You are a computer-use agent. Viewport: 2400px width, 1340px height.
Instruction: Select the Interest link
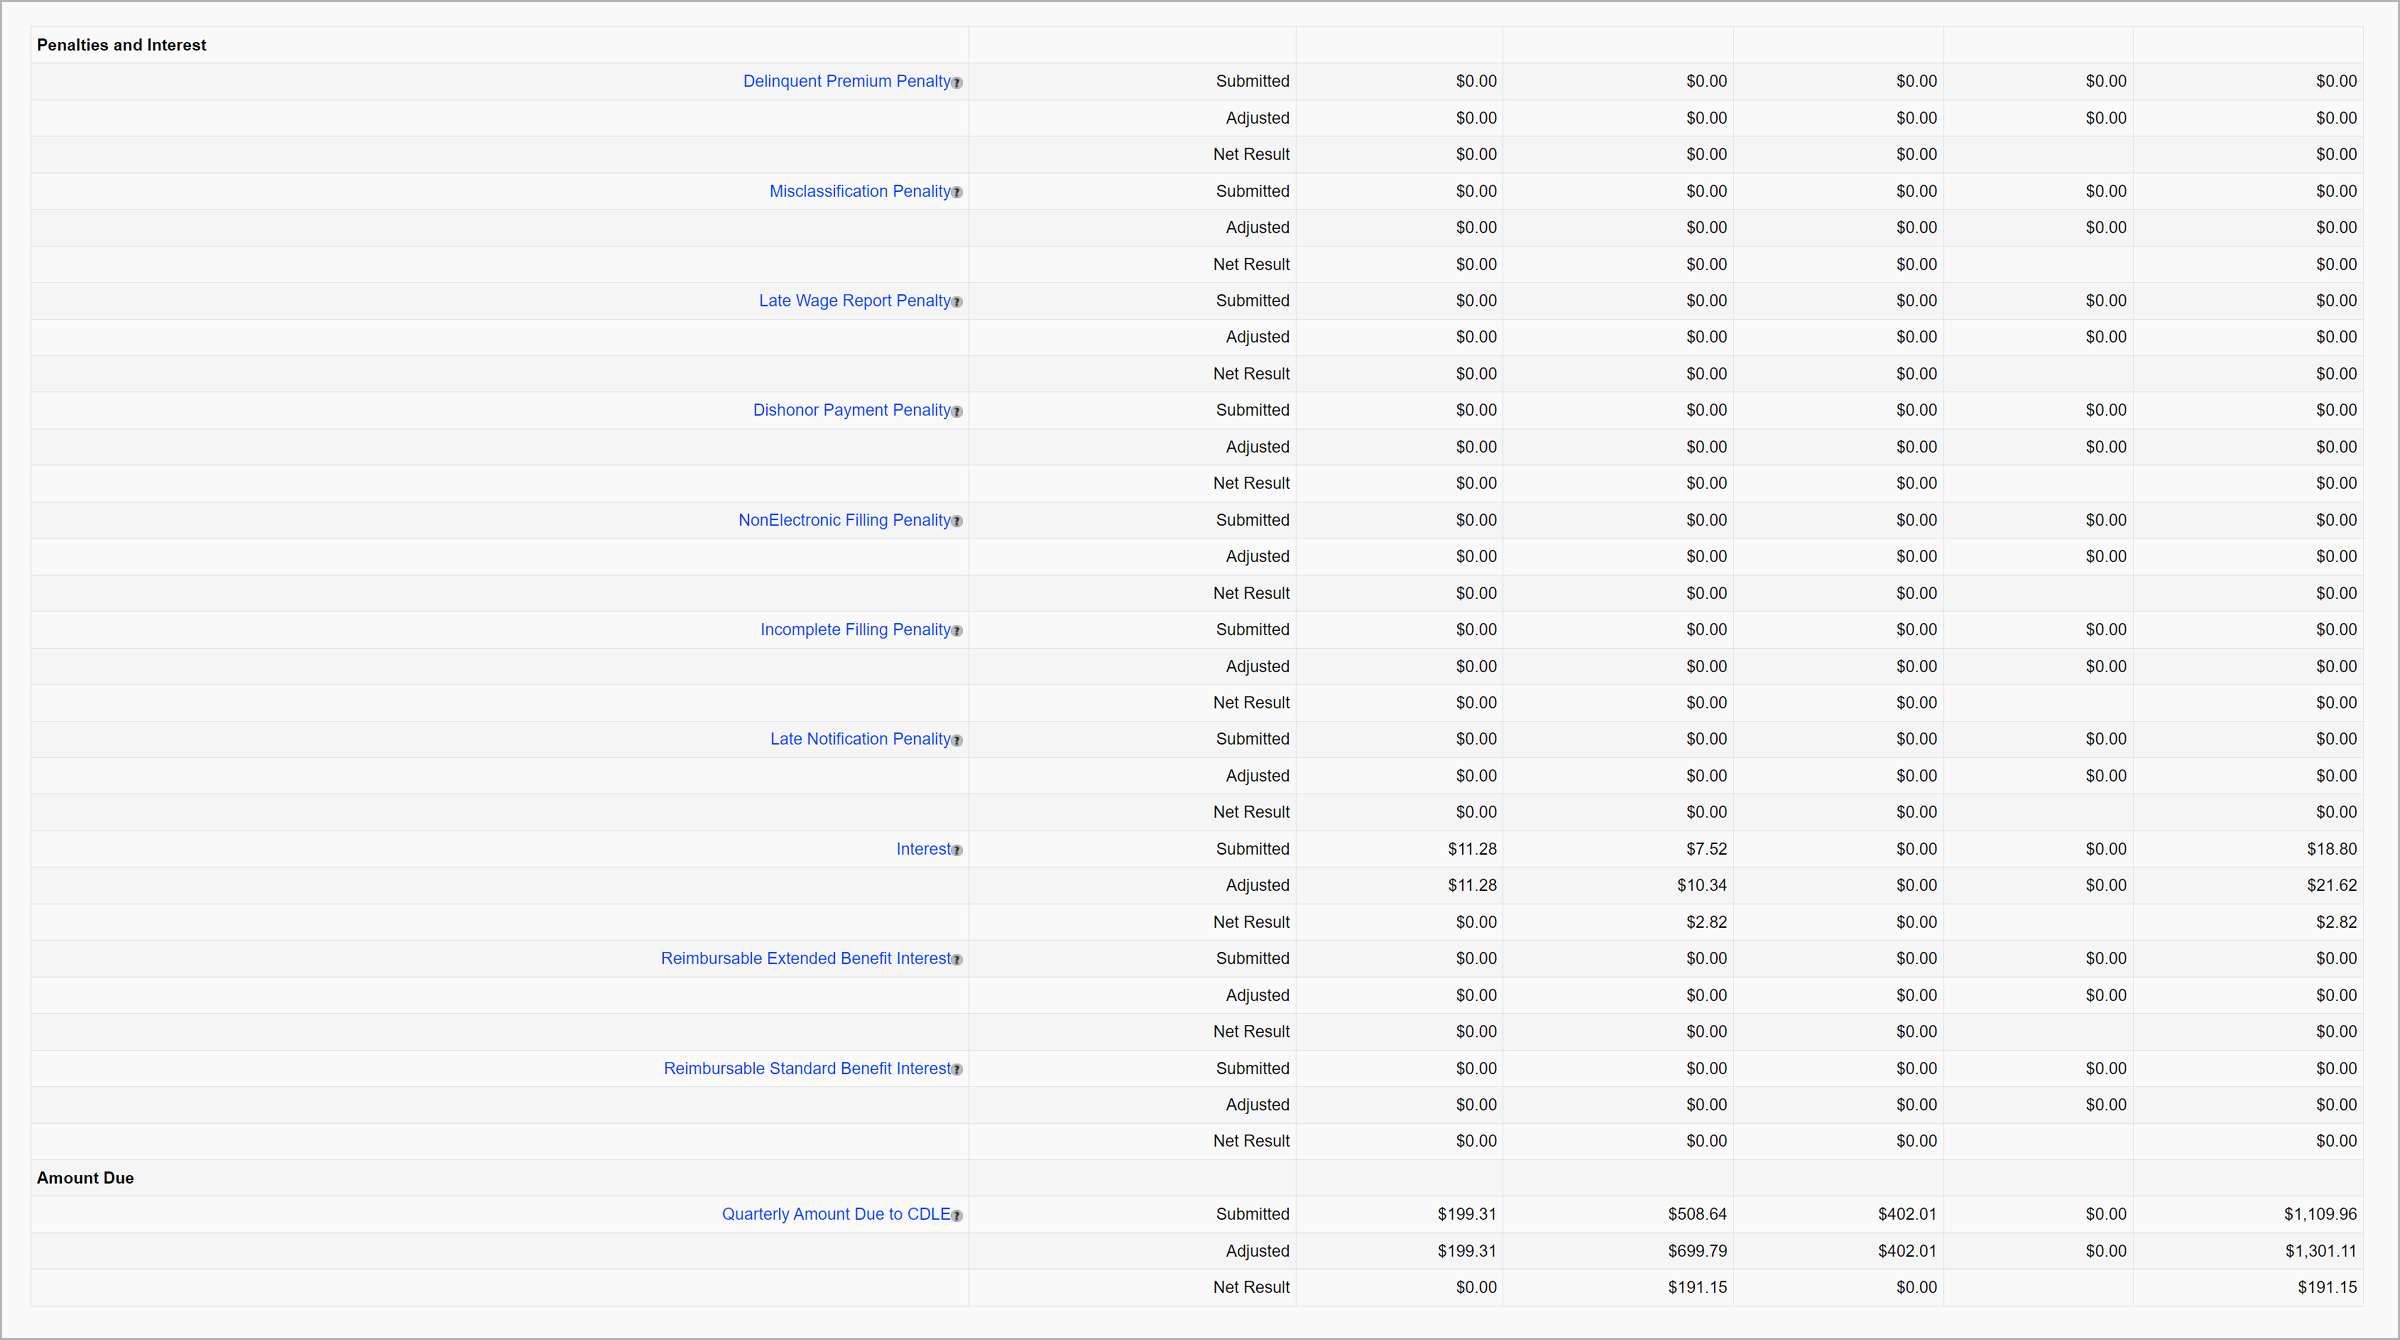tap(923, 849)
